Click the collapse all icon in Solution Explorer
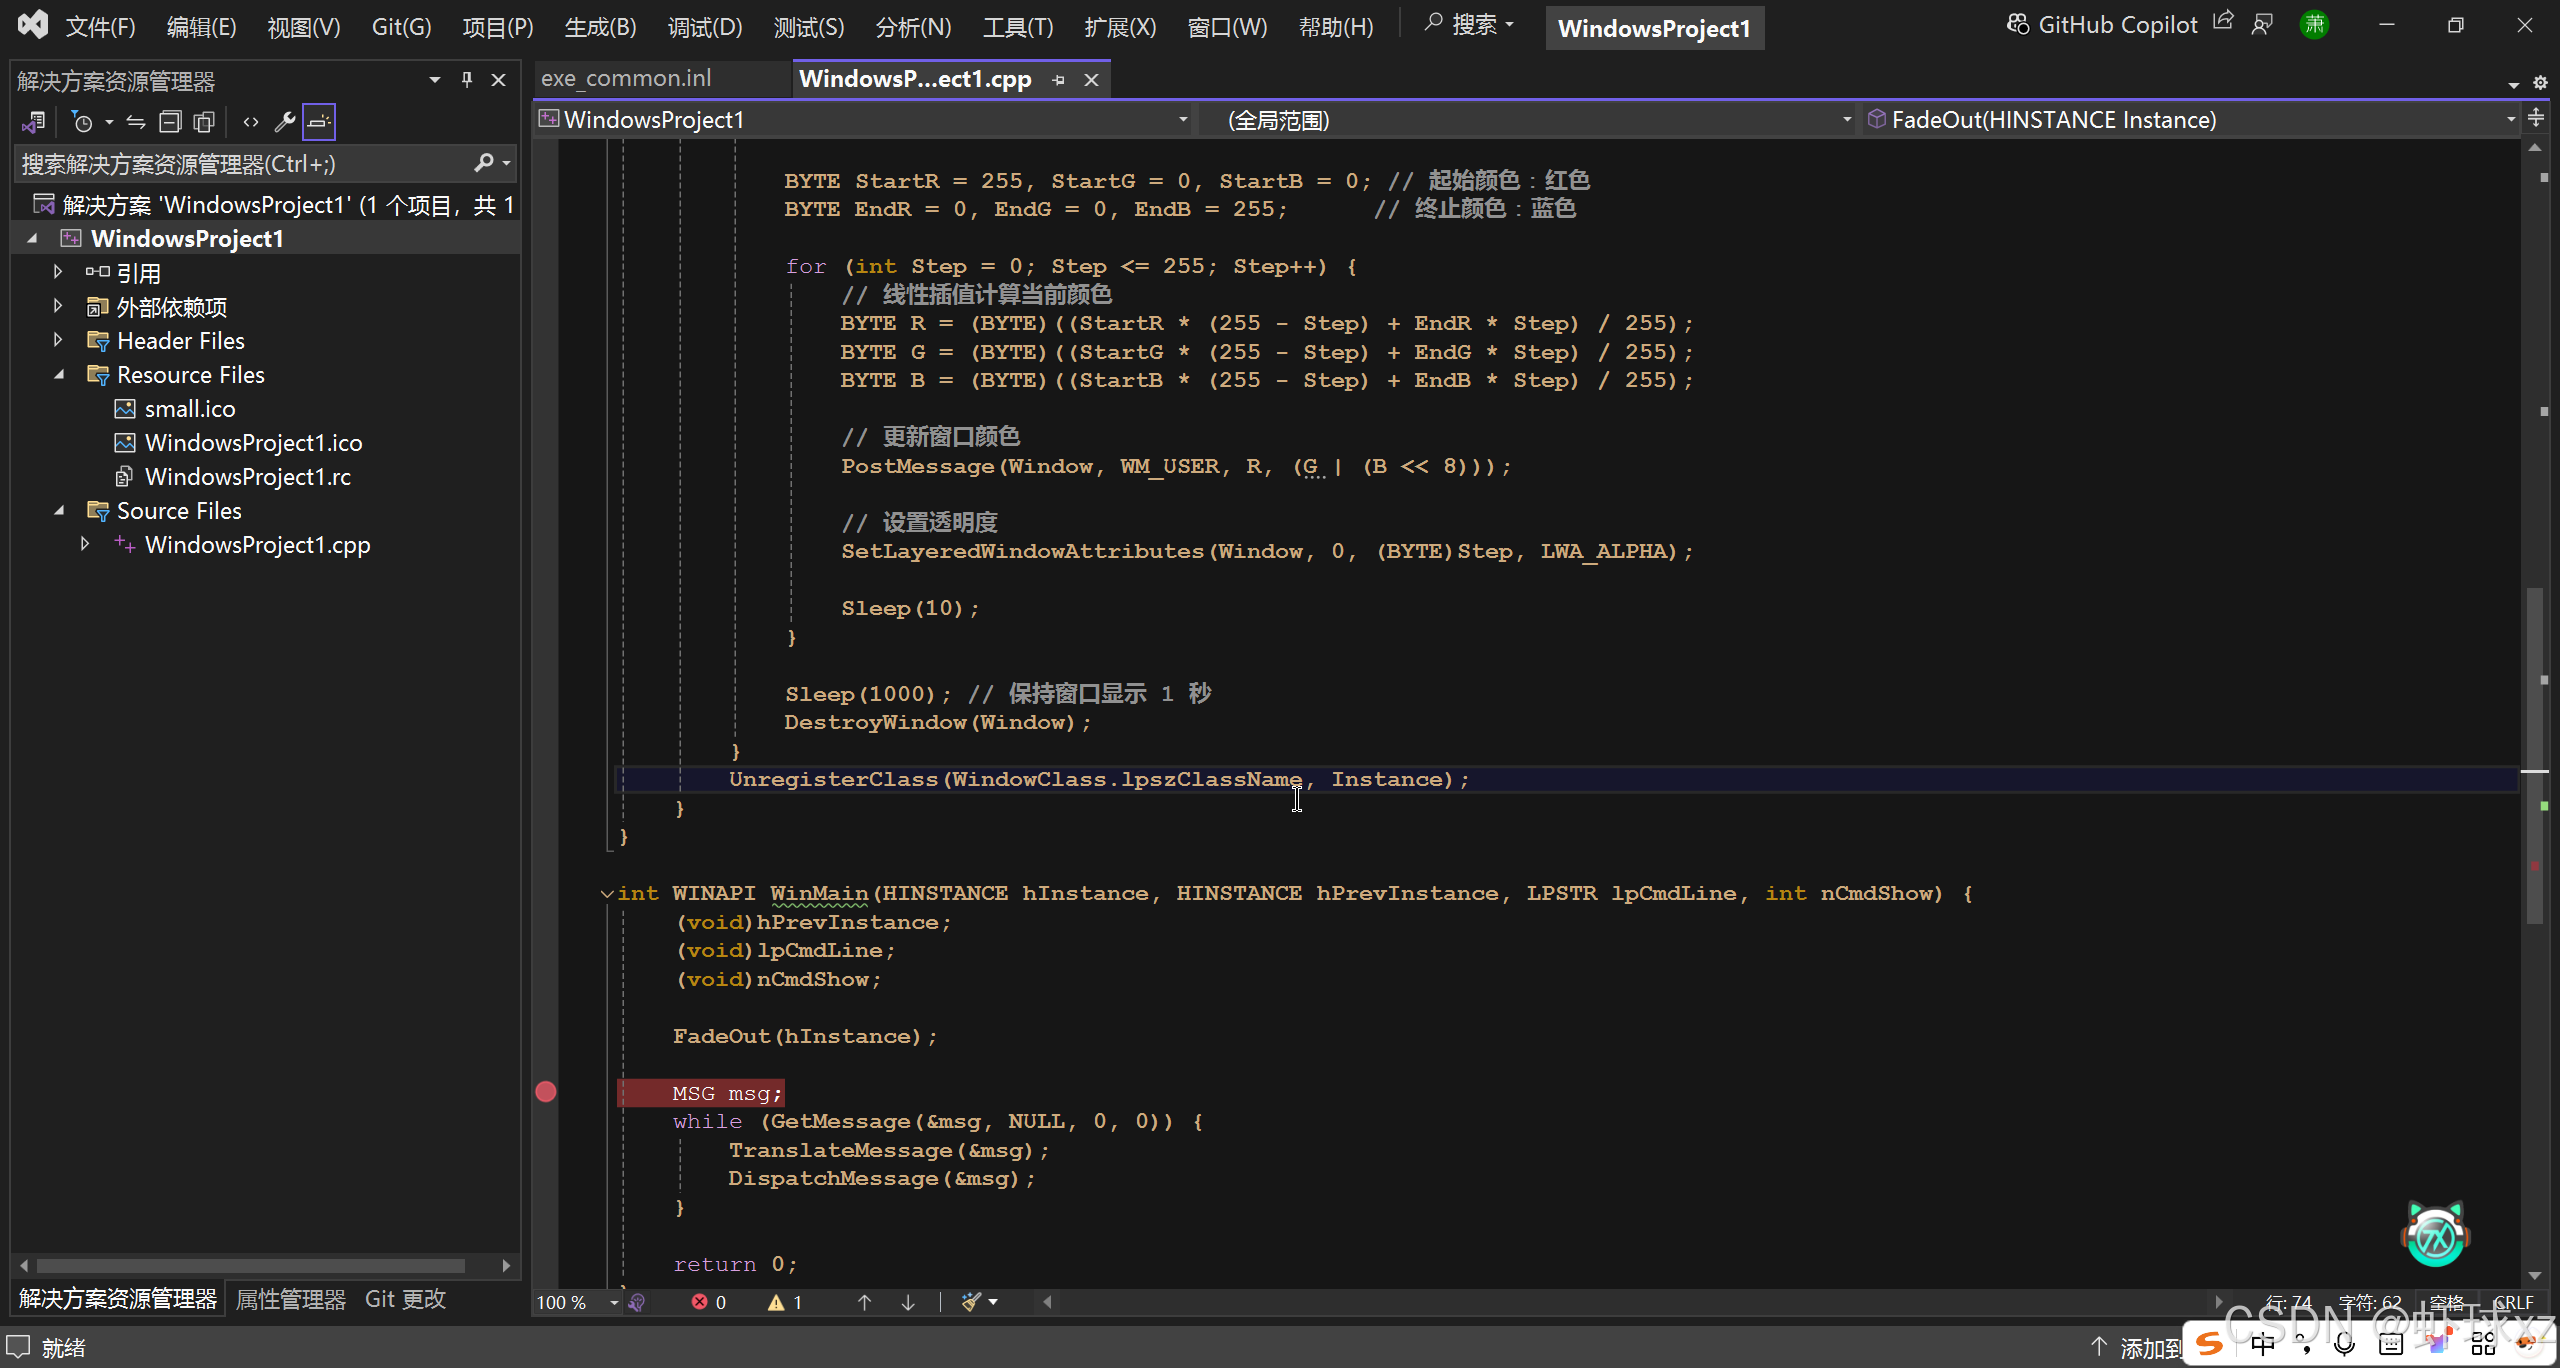2560x1368 pixels. 170,122
